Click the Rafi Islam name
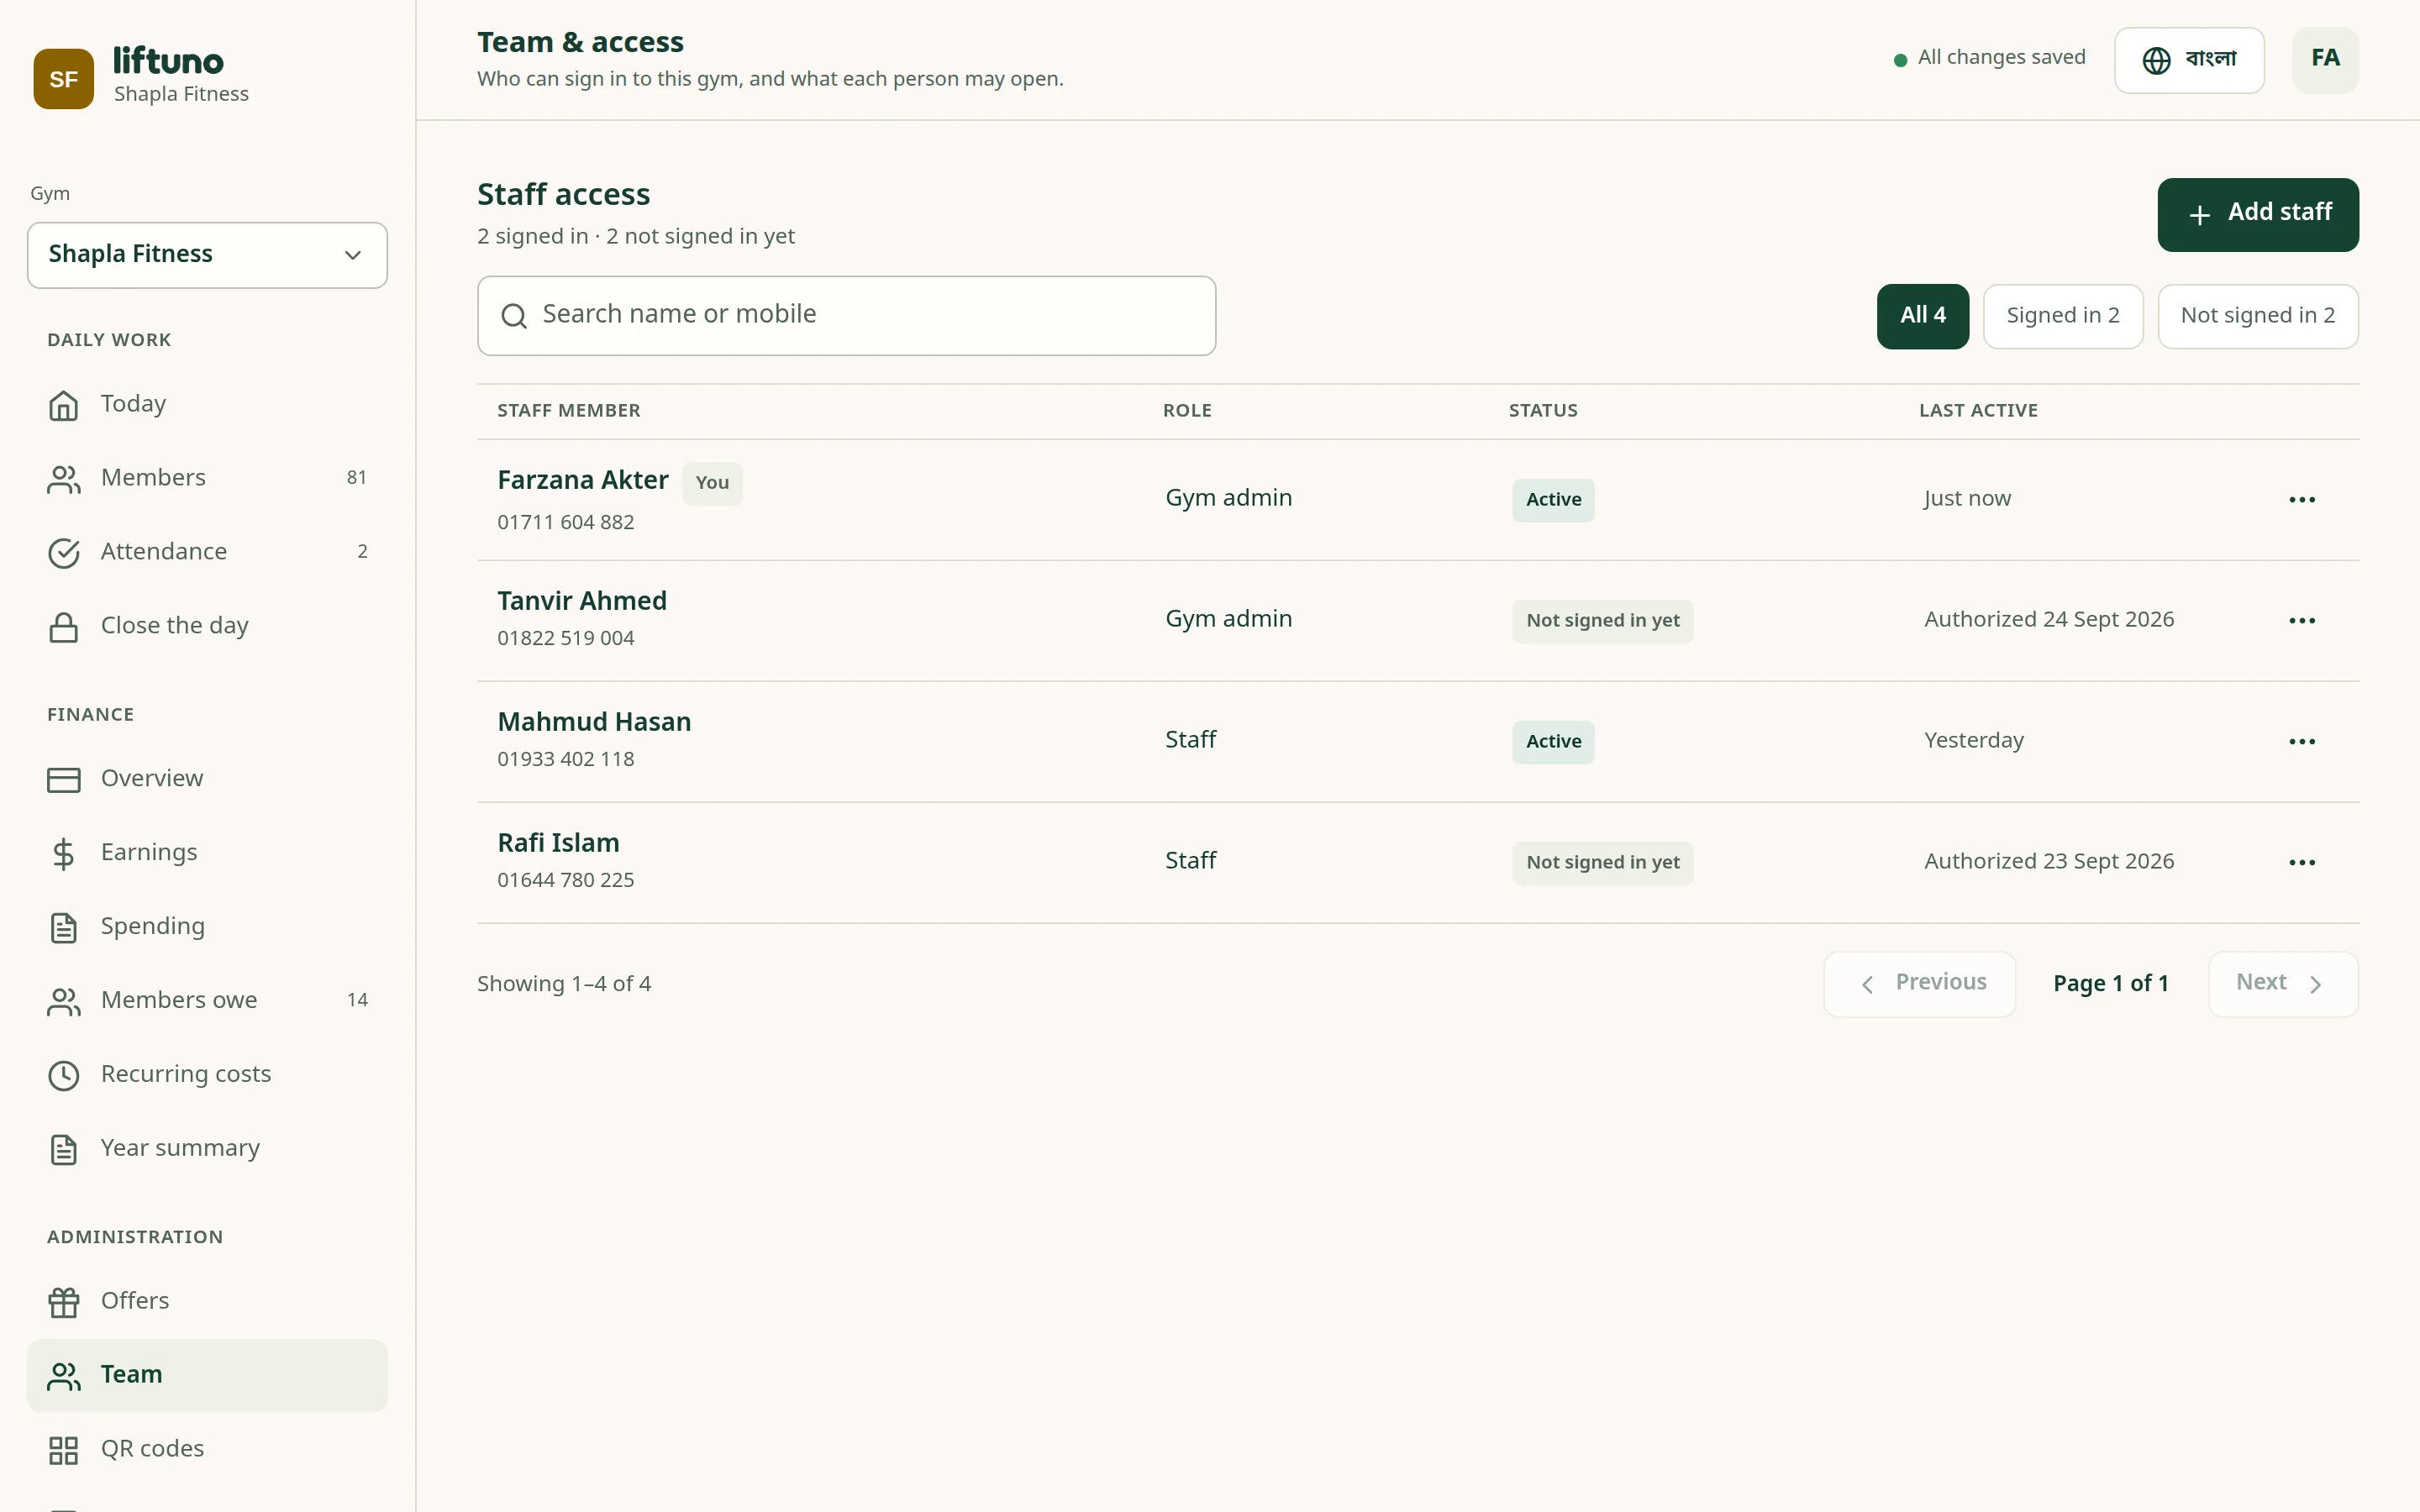The image size is (2420, 1512). (x=558, y=843)
